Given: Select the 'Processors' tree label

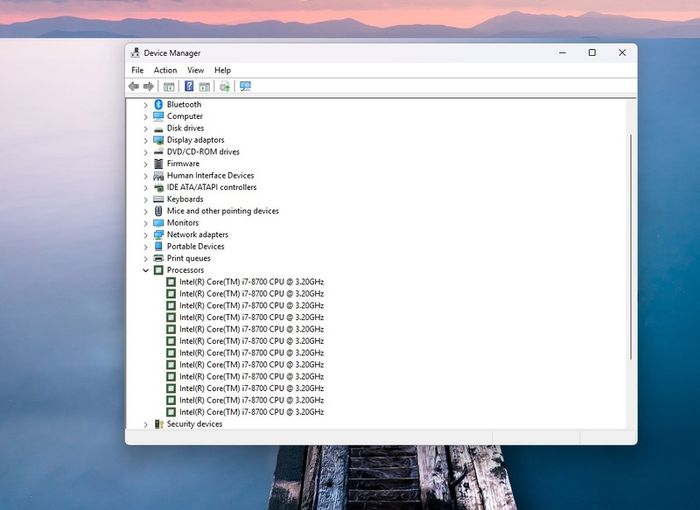Looking at the screenshot, I should click(185, 270).
